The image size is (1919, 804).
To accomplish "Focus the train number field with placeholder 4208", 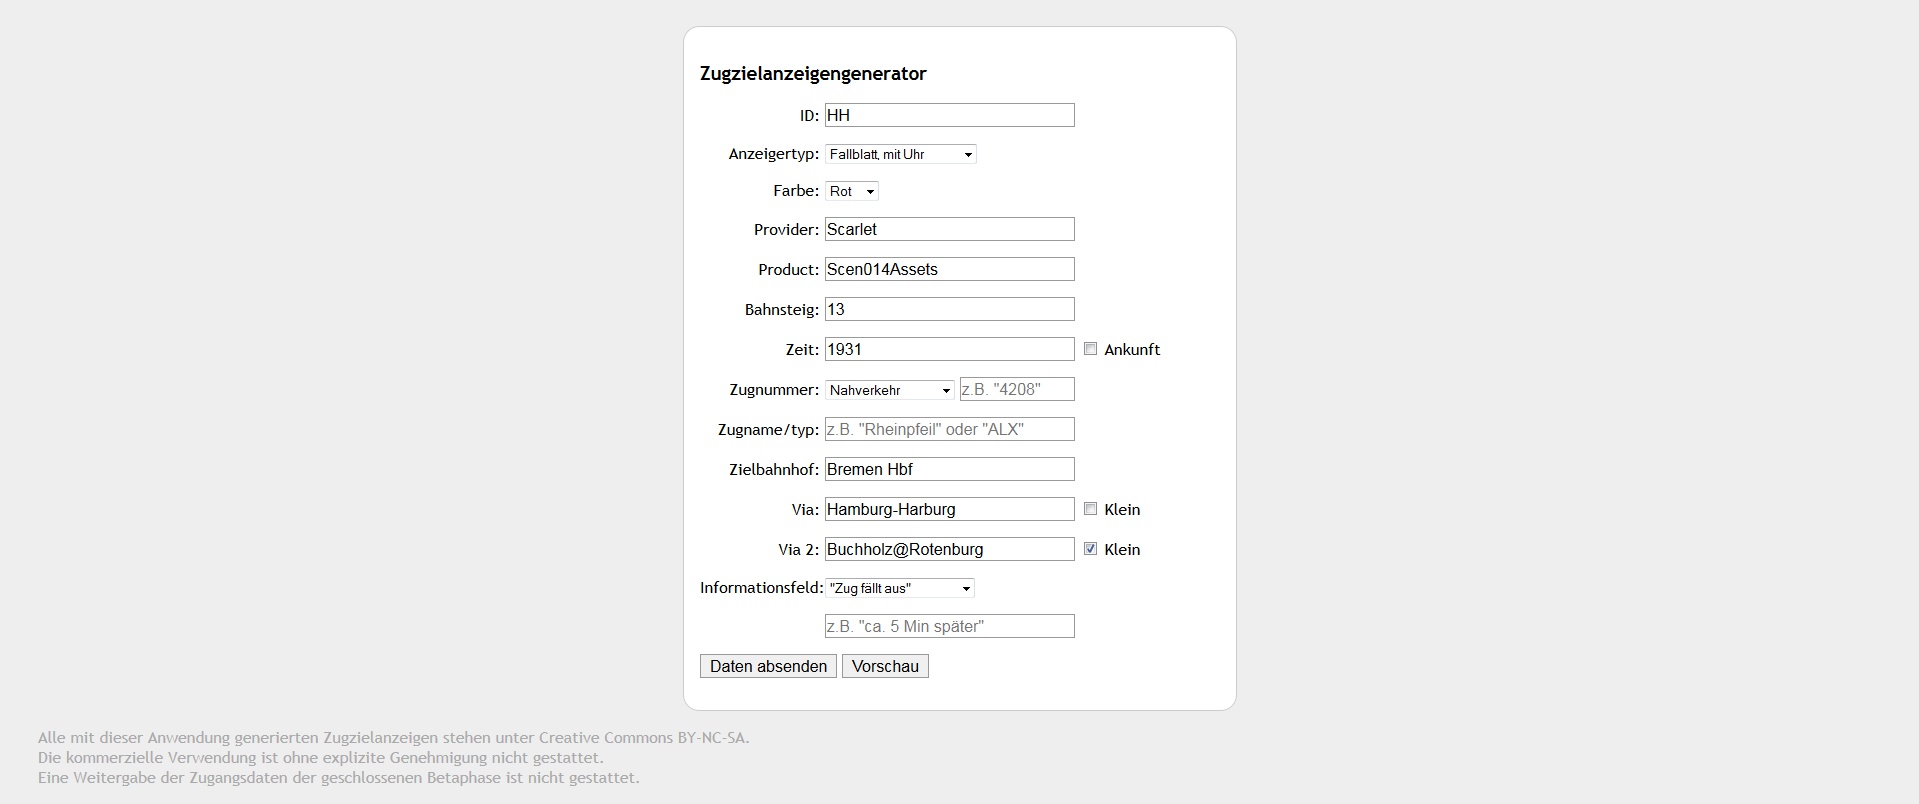I will coord(1017,389).
